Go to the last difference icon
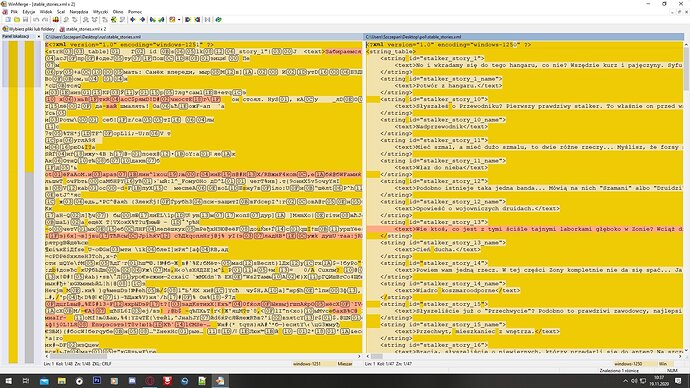The width and height of the screenshot is (690, 388). point(122,20)
